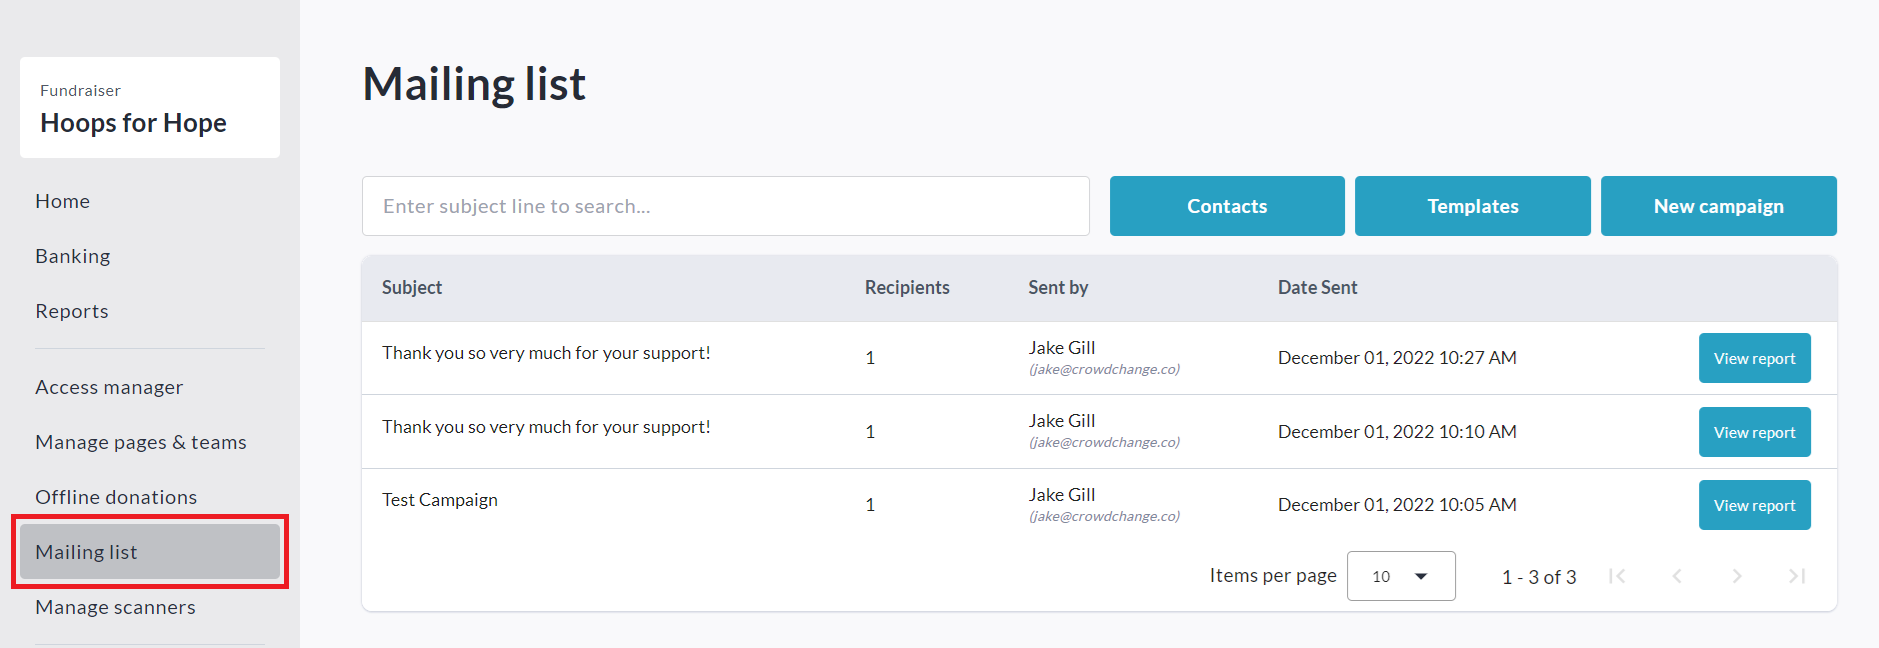Screen dimensions: 1879x648
Task: Jump to last page pagination icon
Action: click(x=1797, y=576)
